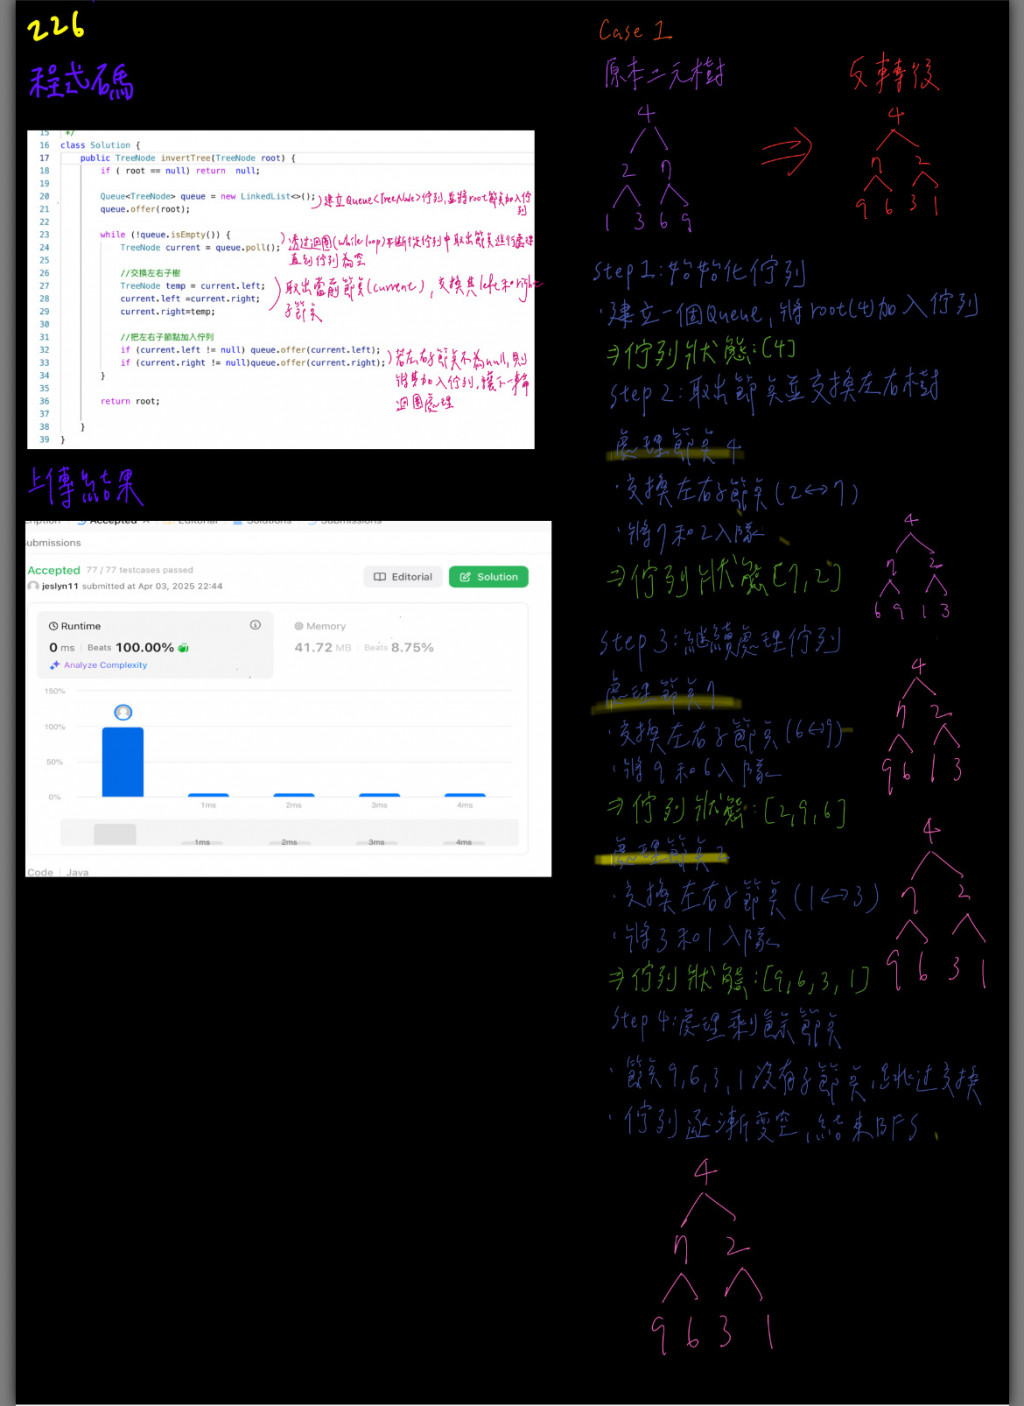
Task: Select the 4ms bar in runtime chart
Action: coord(465,795)
